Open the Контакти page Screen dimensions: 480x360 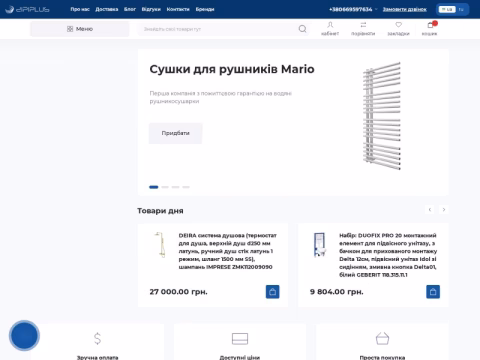178,9
